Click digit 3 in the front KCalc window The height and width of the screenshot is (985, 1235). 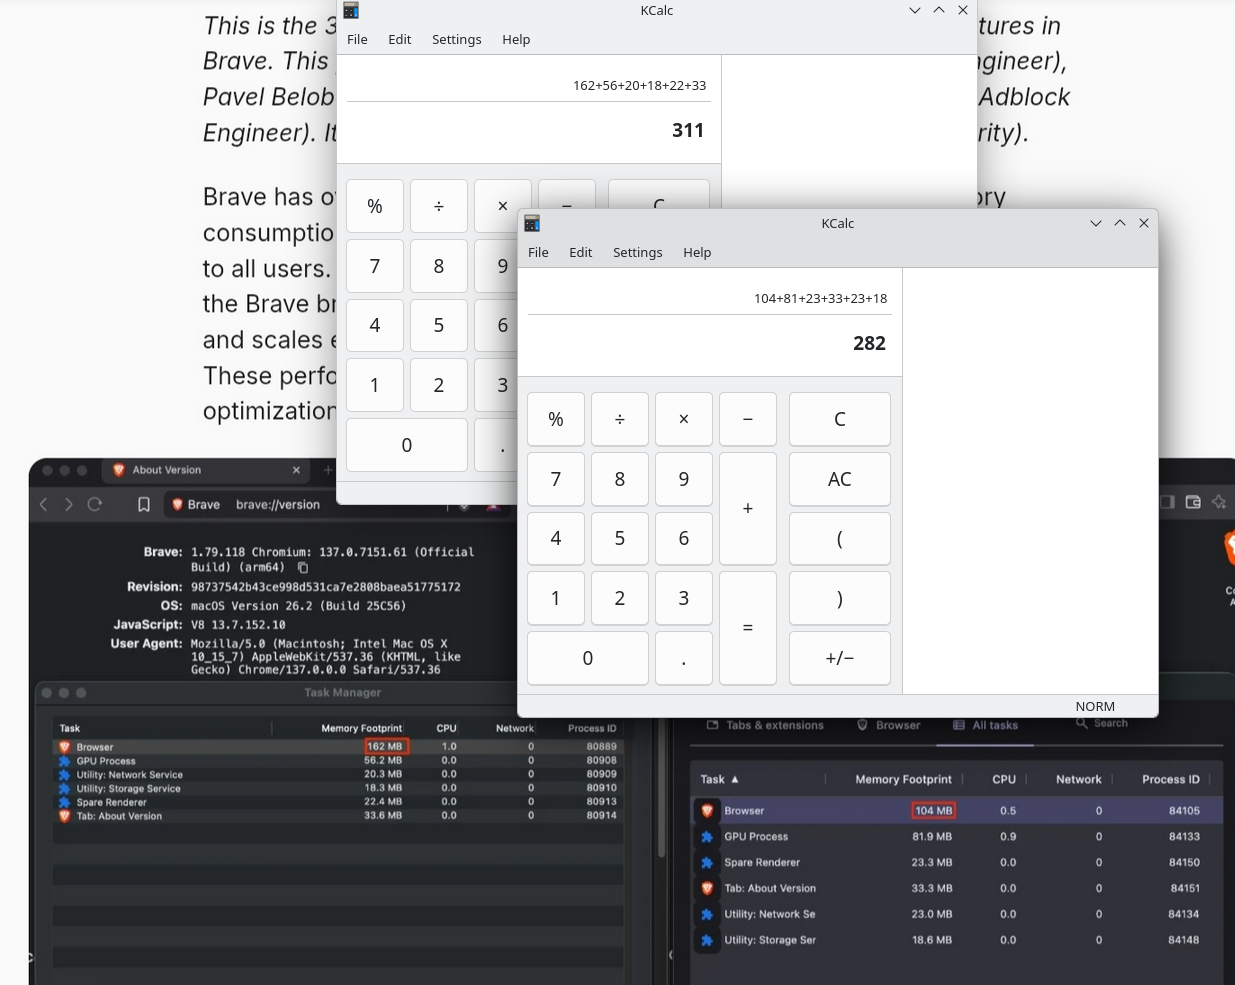[x=684, y=598]
